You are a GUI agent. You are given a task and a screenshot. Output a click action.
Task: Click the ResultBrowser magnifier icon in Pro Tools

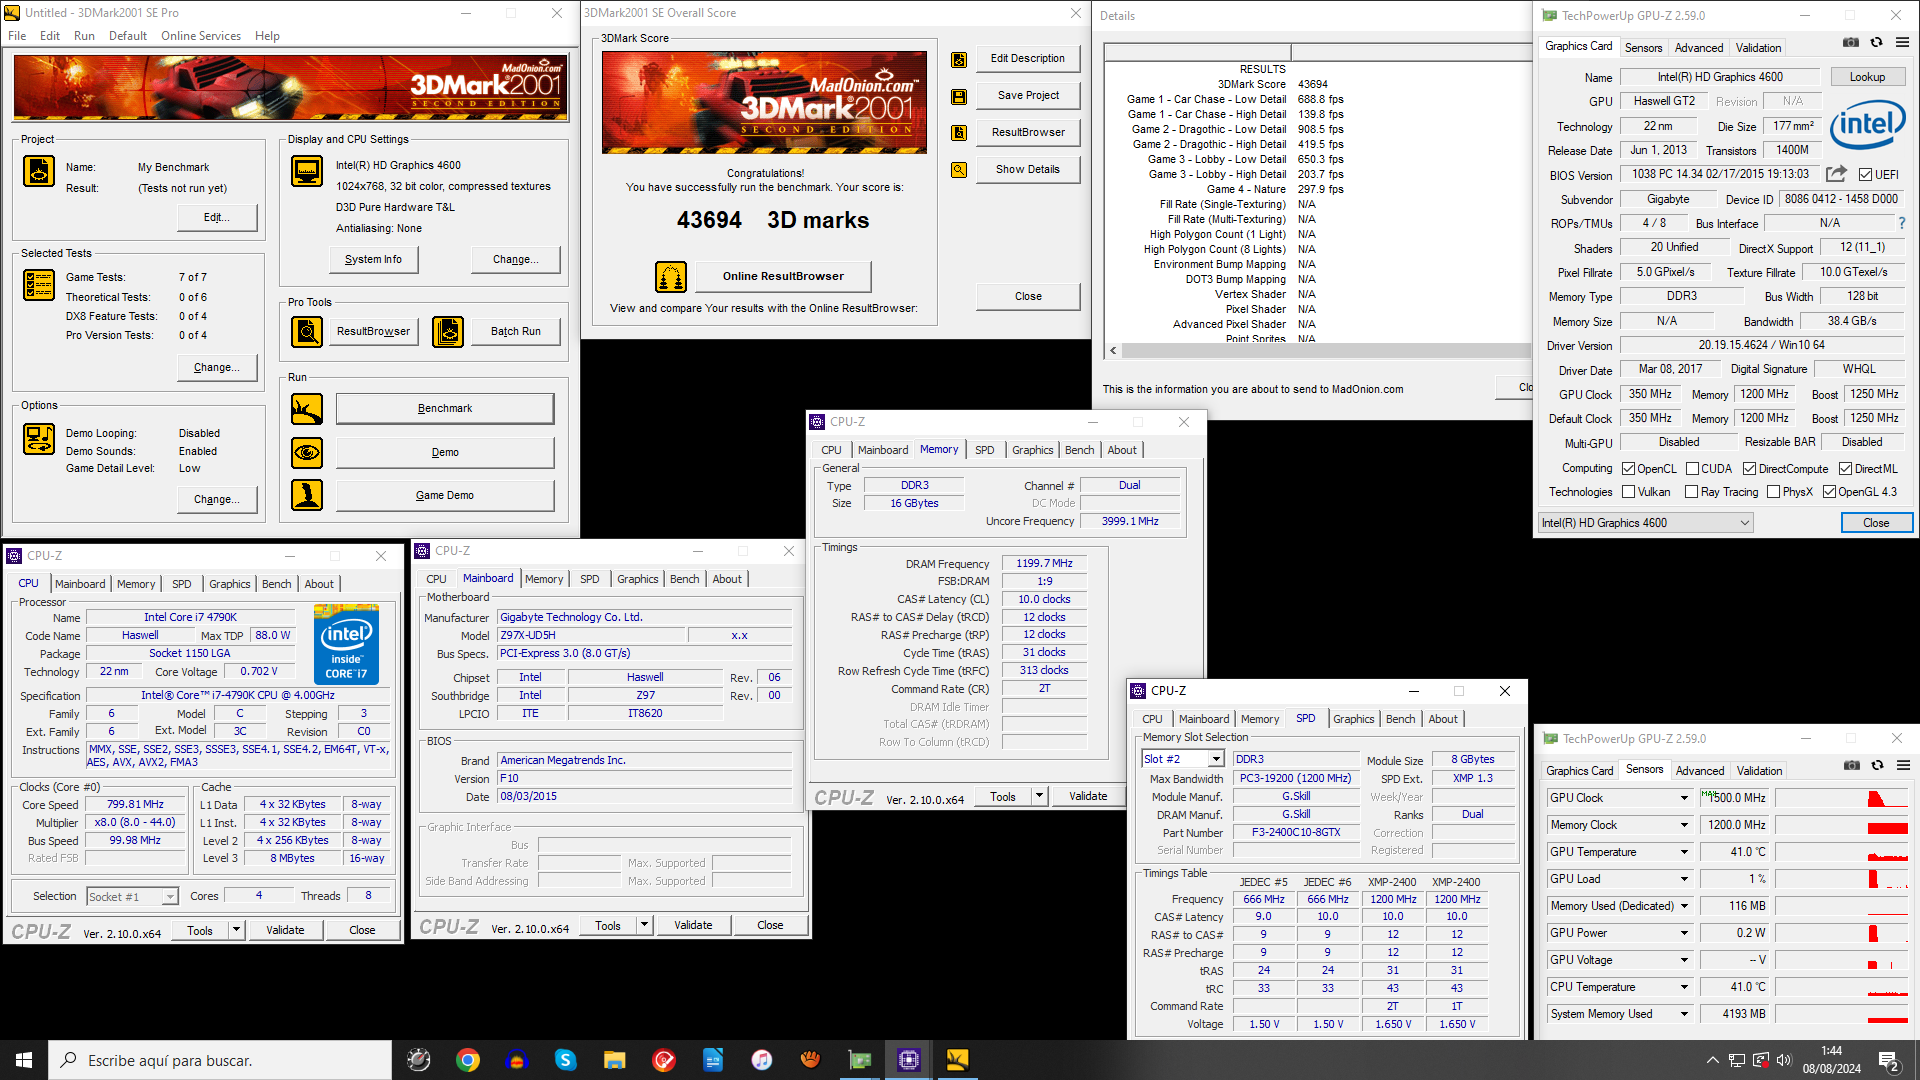click(307, 331)
